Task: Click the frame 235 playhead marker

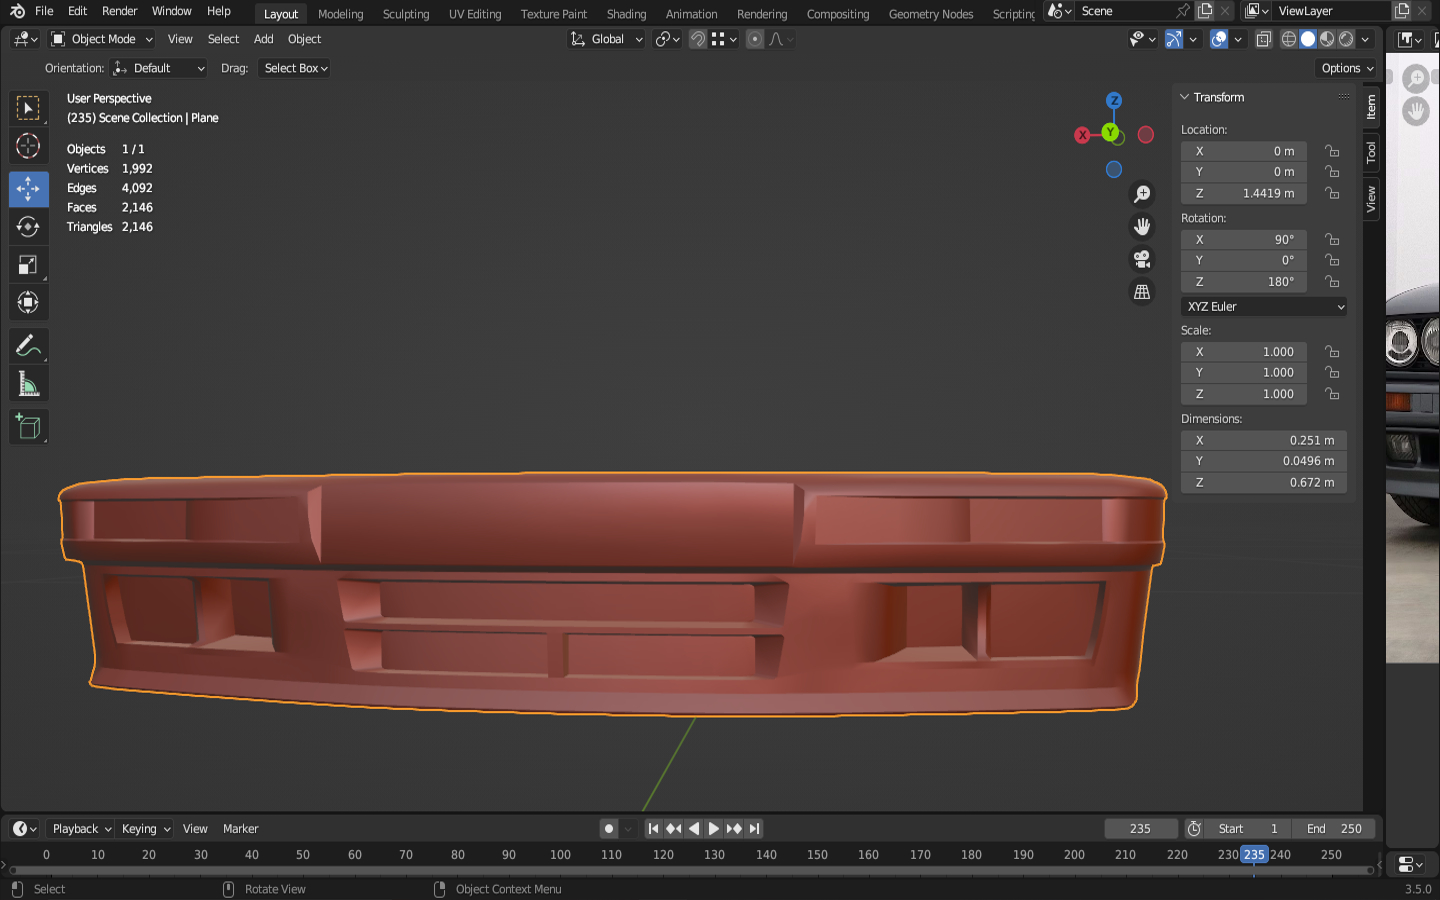Action: point(1254,855)
